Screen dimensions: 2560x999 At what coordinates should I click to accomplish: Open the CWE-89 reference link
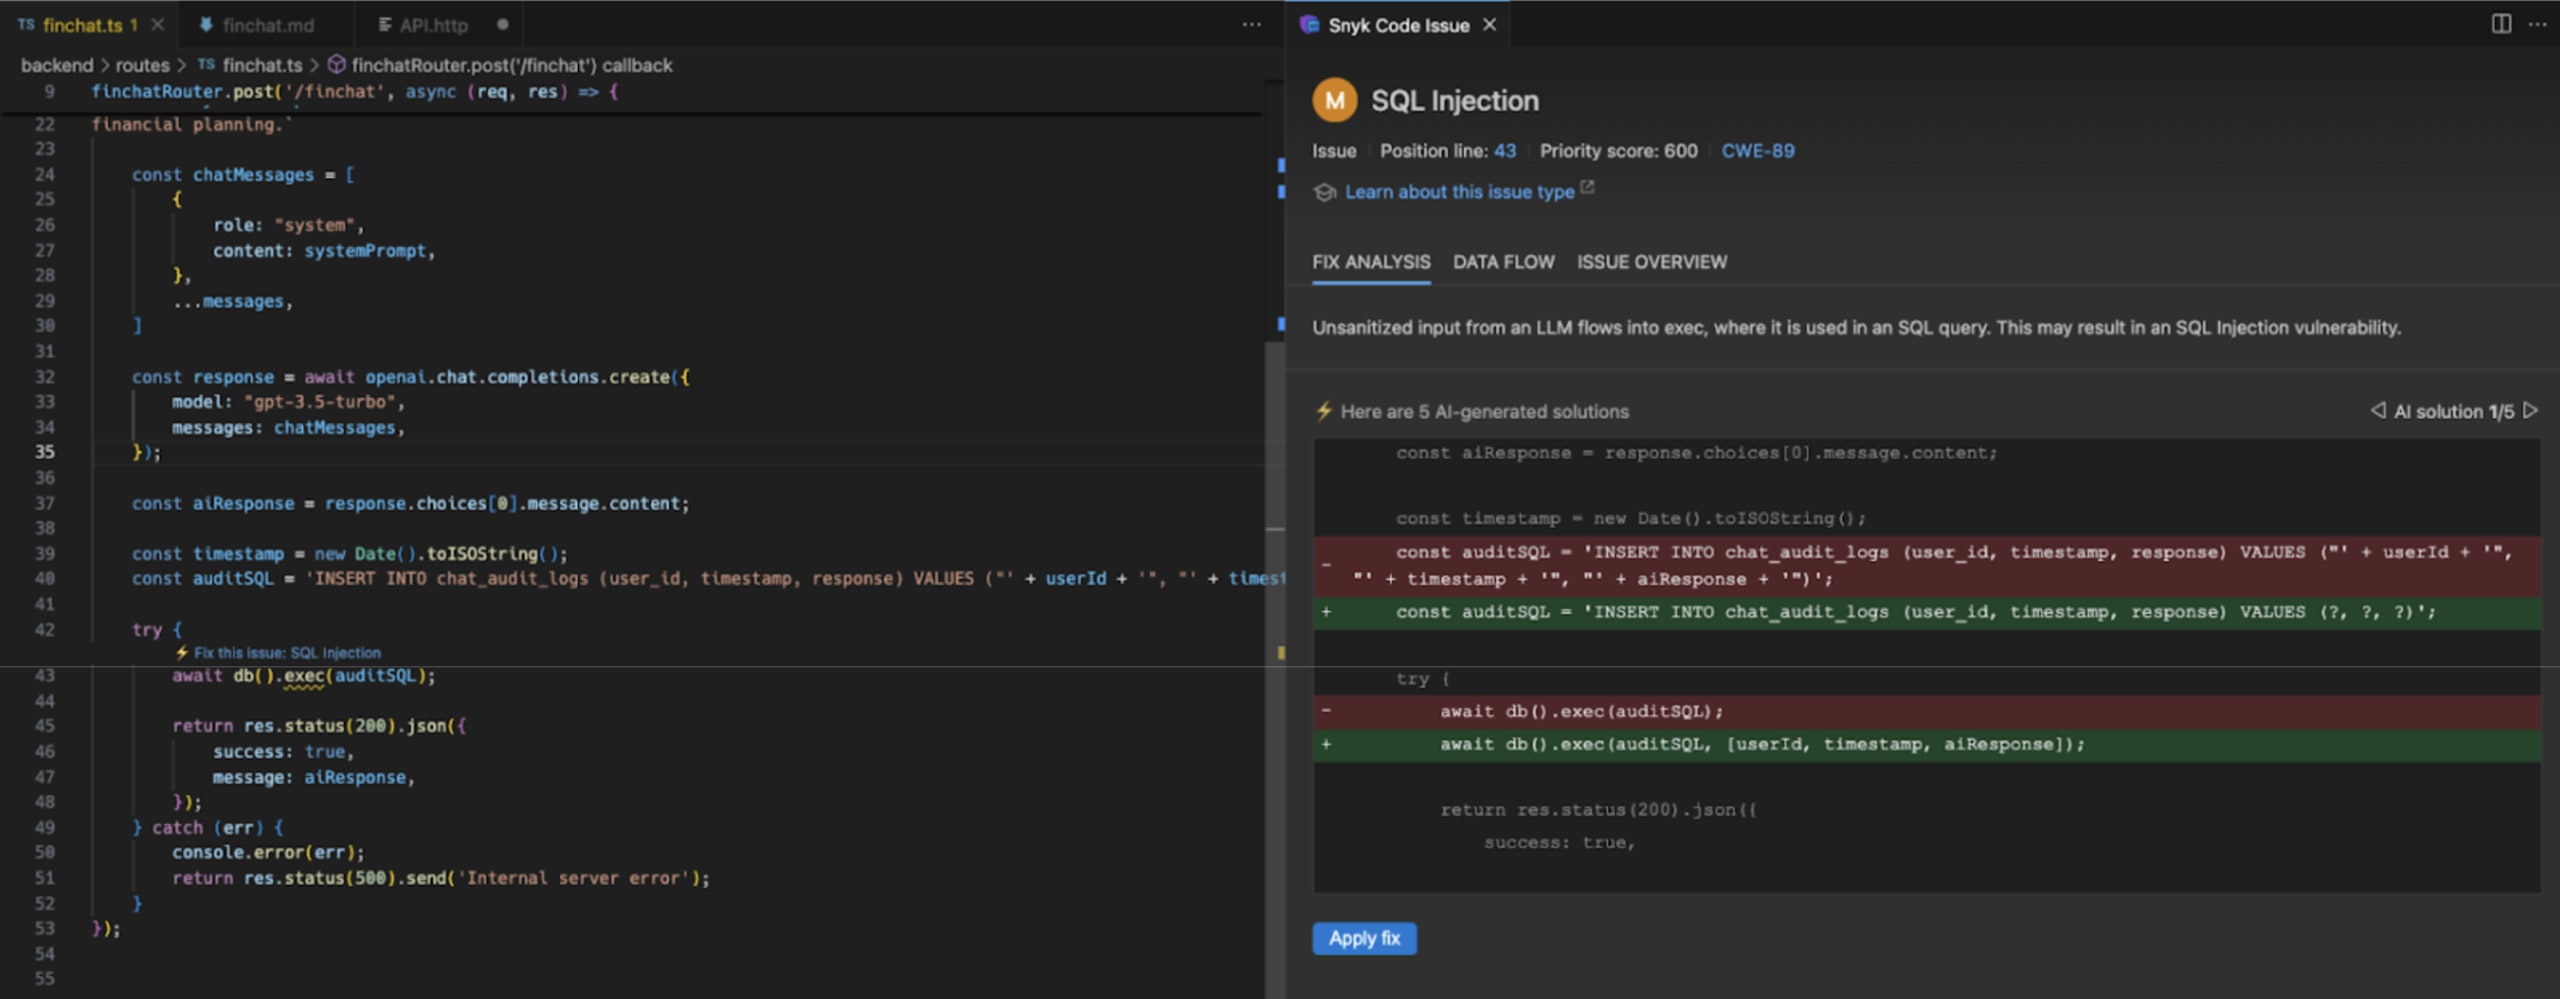click(x=1757, y=151)
